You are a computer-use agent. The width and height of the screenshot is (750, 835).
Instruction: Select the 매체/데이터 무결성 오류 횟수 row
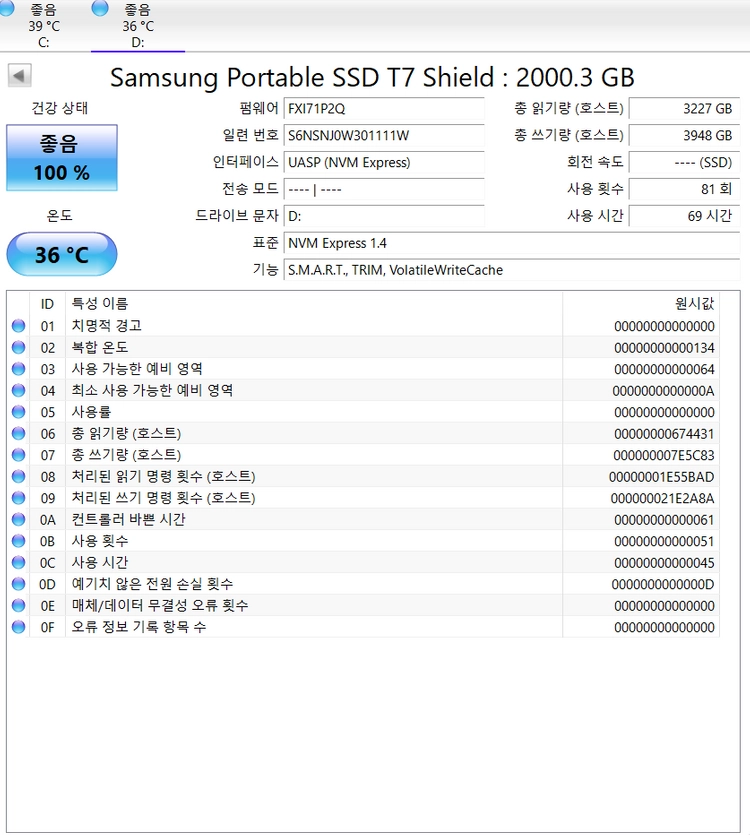(x=363, y=605)
